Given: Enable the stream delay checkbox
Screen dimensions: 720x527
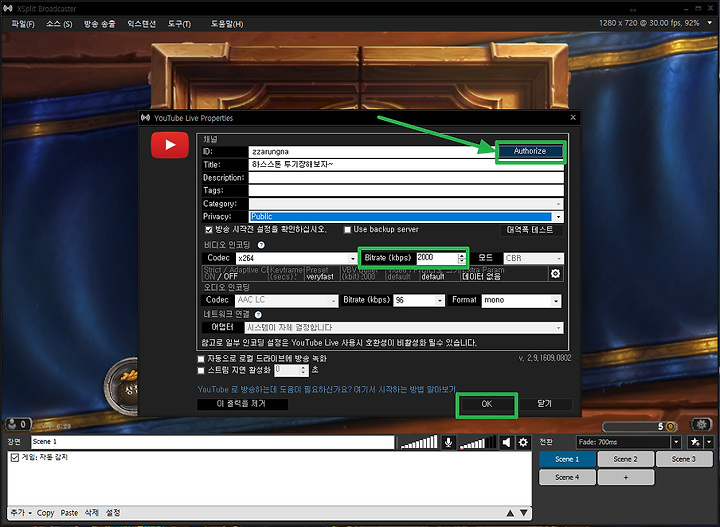Looking at the screenshot, I should (x=201, y=370).
